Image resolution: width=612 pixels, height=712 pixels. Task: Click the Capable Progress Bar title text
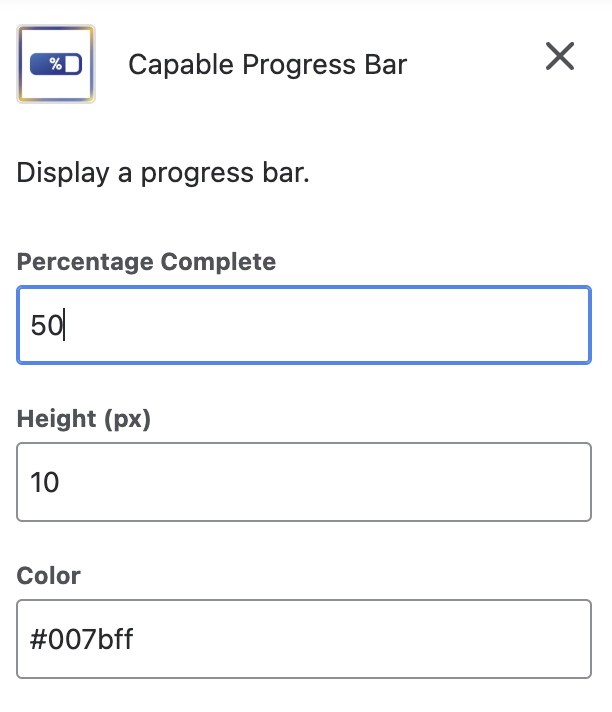pyautogui.click(x=267, y=66)
